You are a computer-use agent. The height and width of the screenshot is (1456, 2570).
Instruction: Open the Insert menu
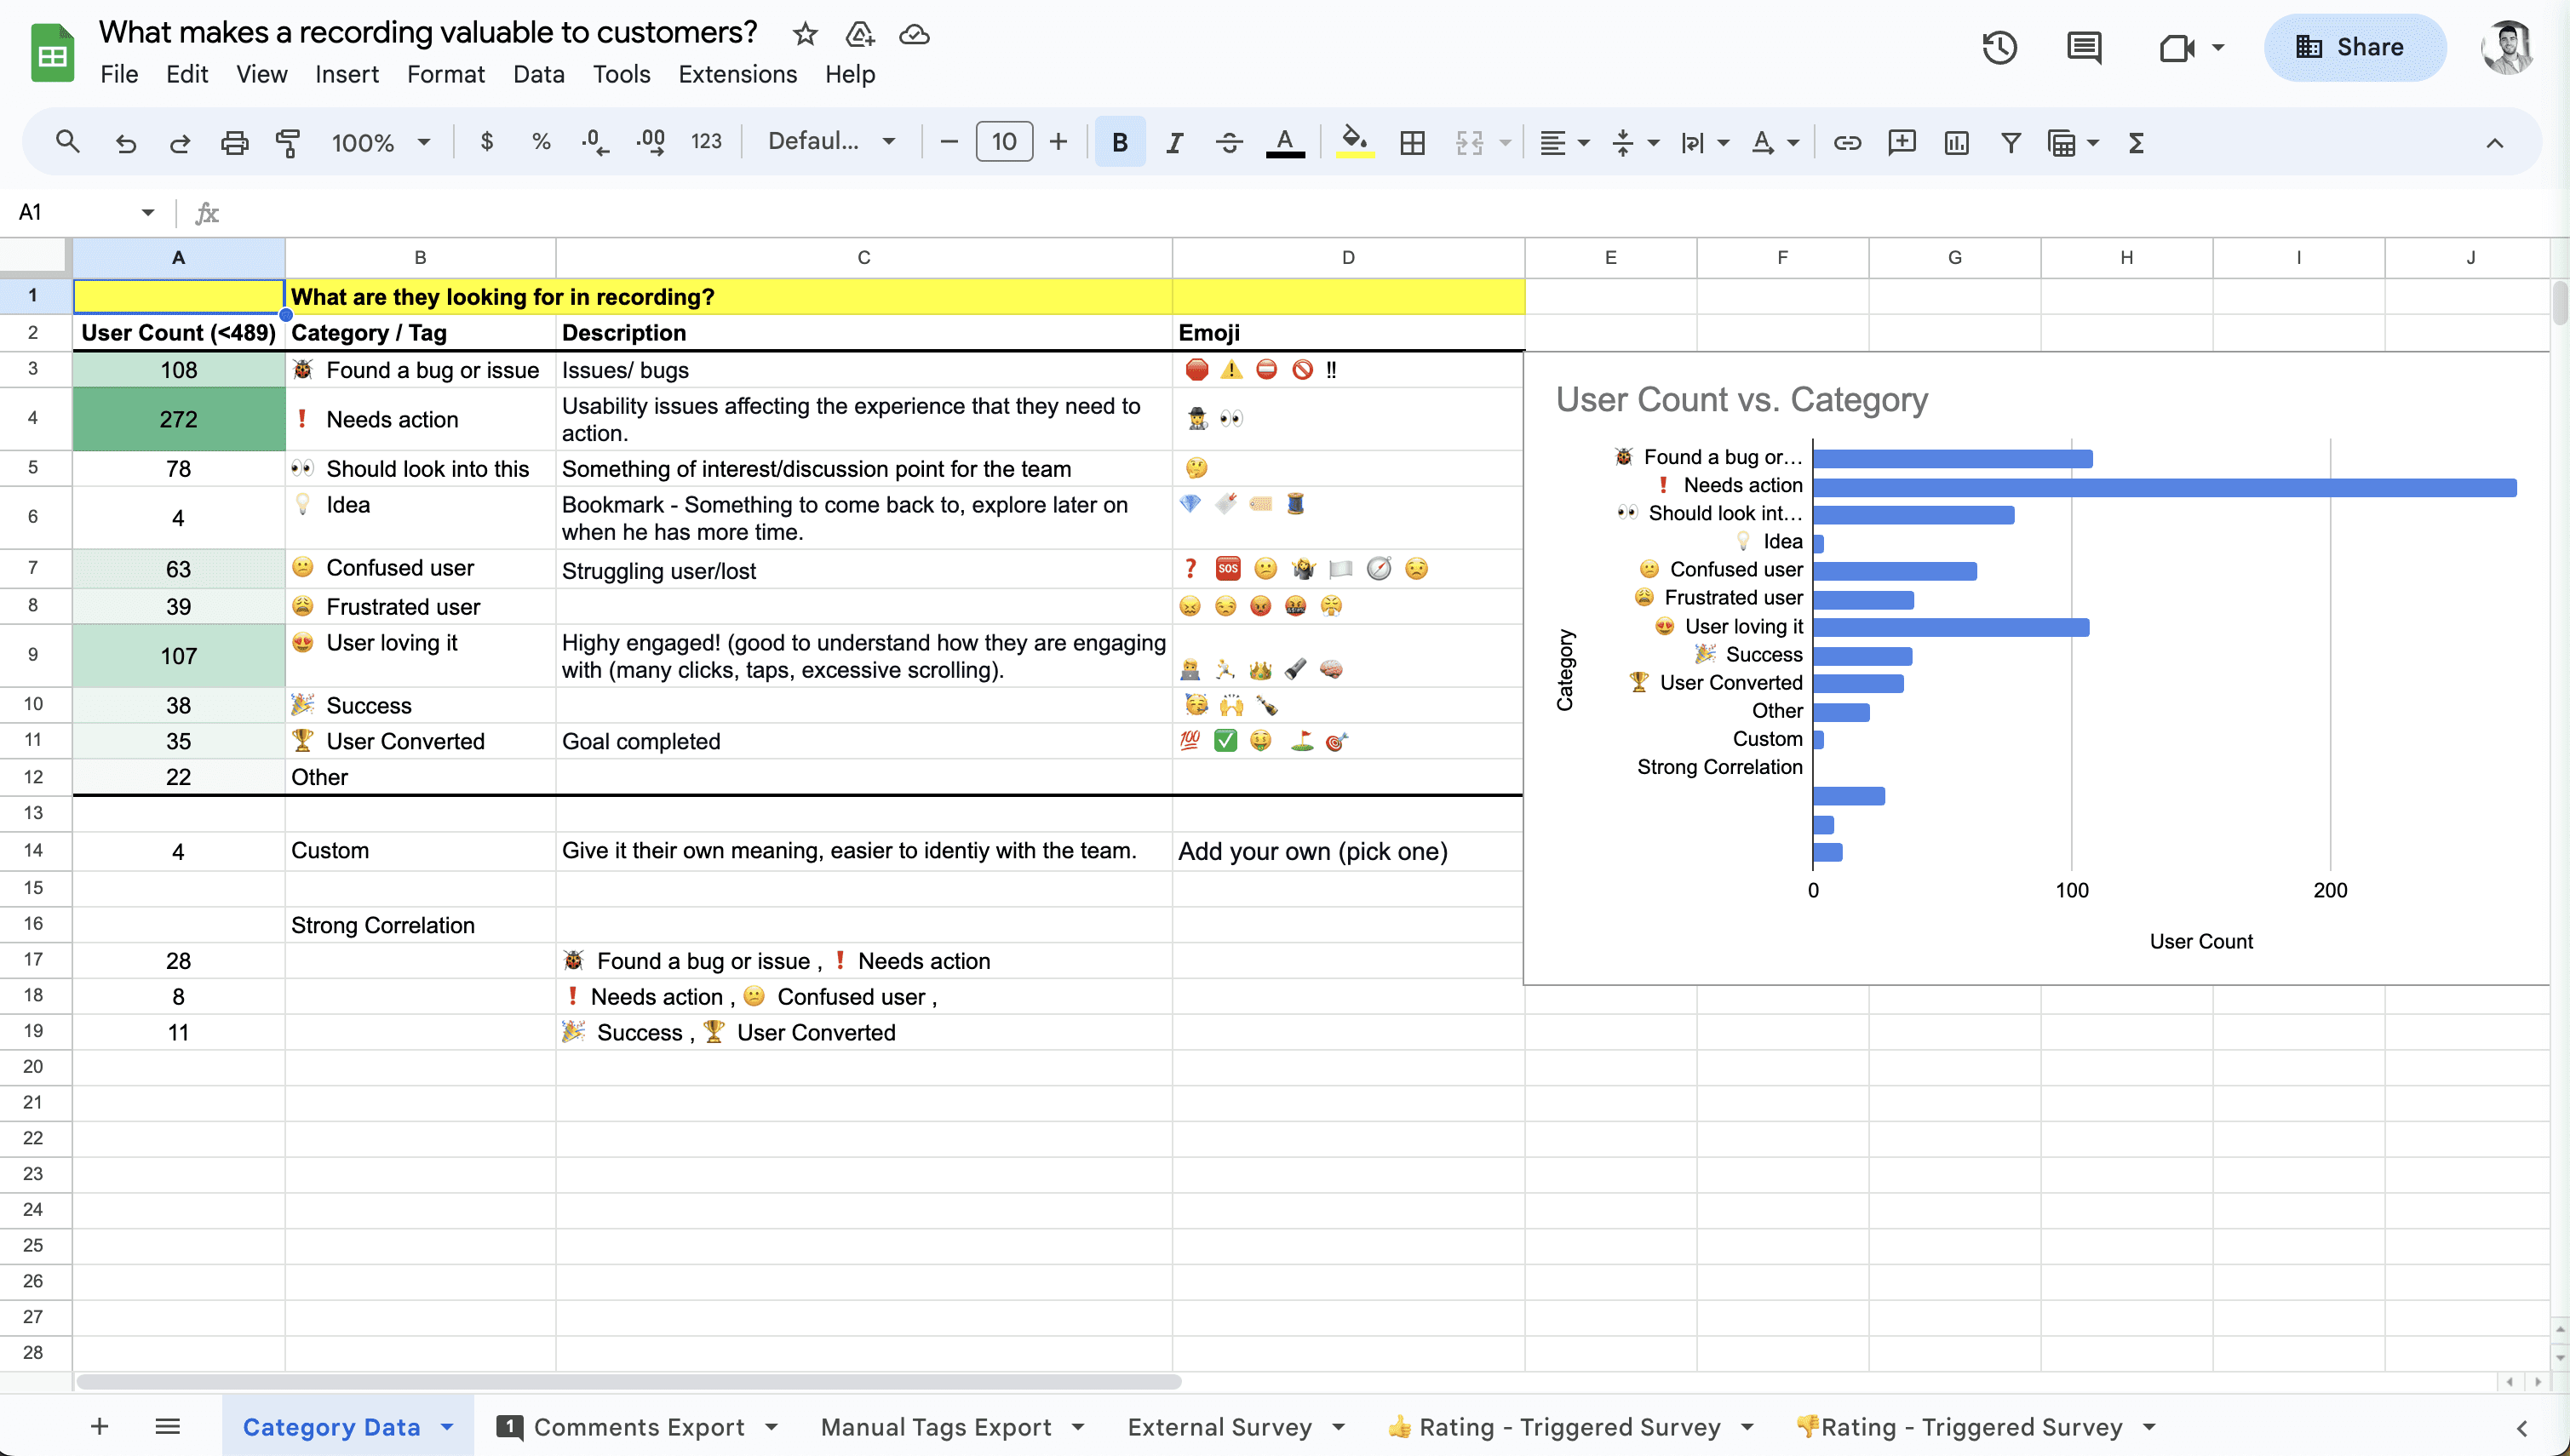click(347, 74)
